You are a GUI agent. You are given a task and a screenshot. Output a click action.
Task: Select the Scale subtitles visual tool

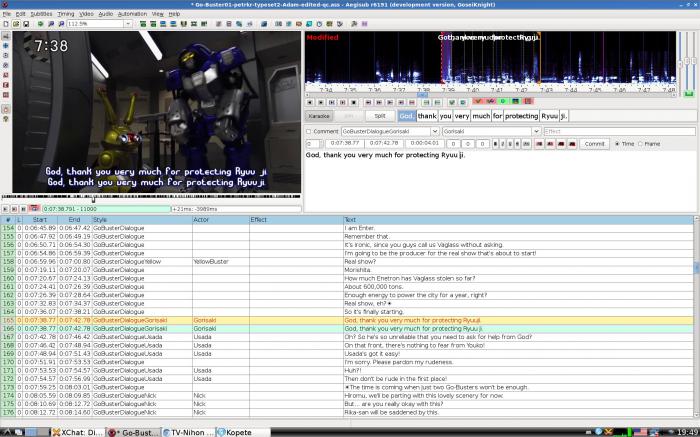point(6,75)
